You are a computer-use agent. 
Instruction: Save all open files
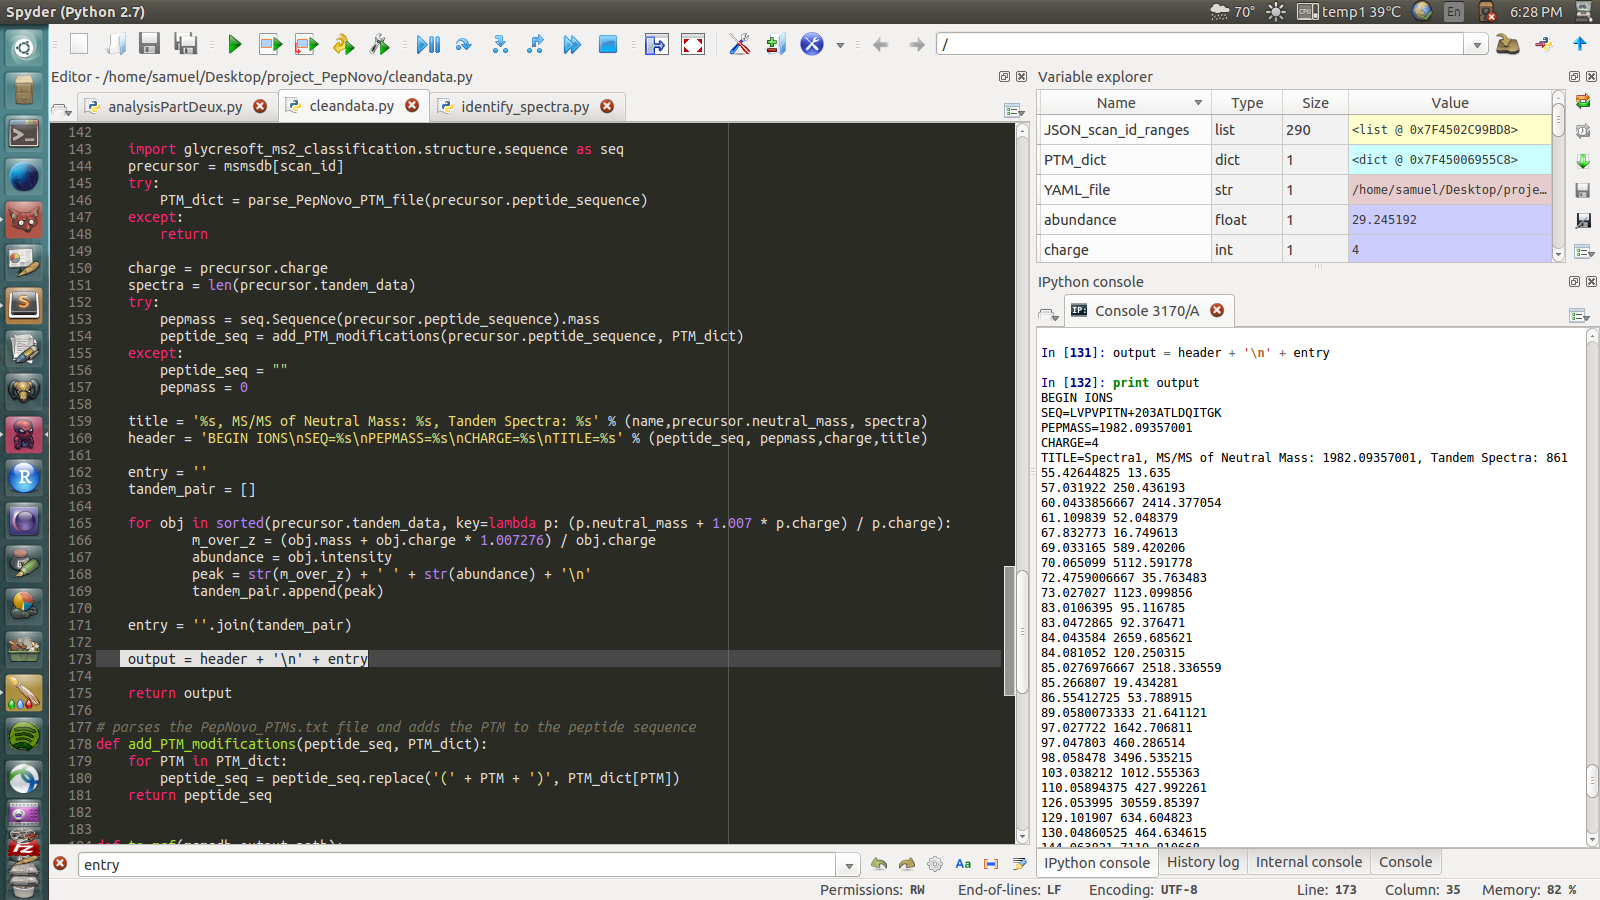[x=186, y=44]
